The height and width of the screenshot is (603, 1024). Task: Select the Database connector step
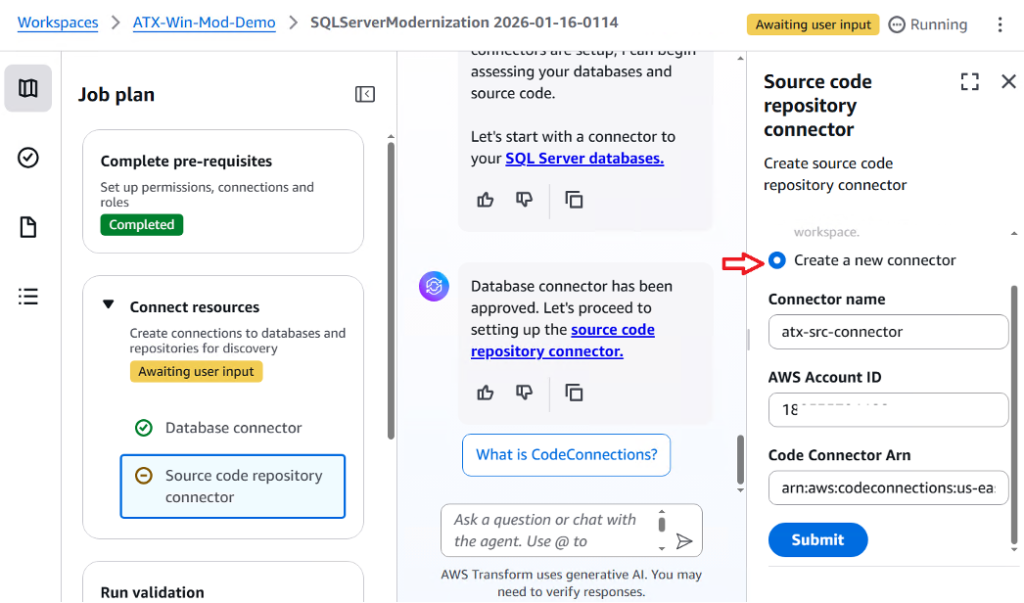(x=233, y=428)
